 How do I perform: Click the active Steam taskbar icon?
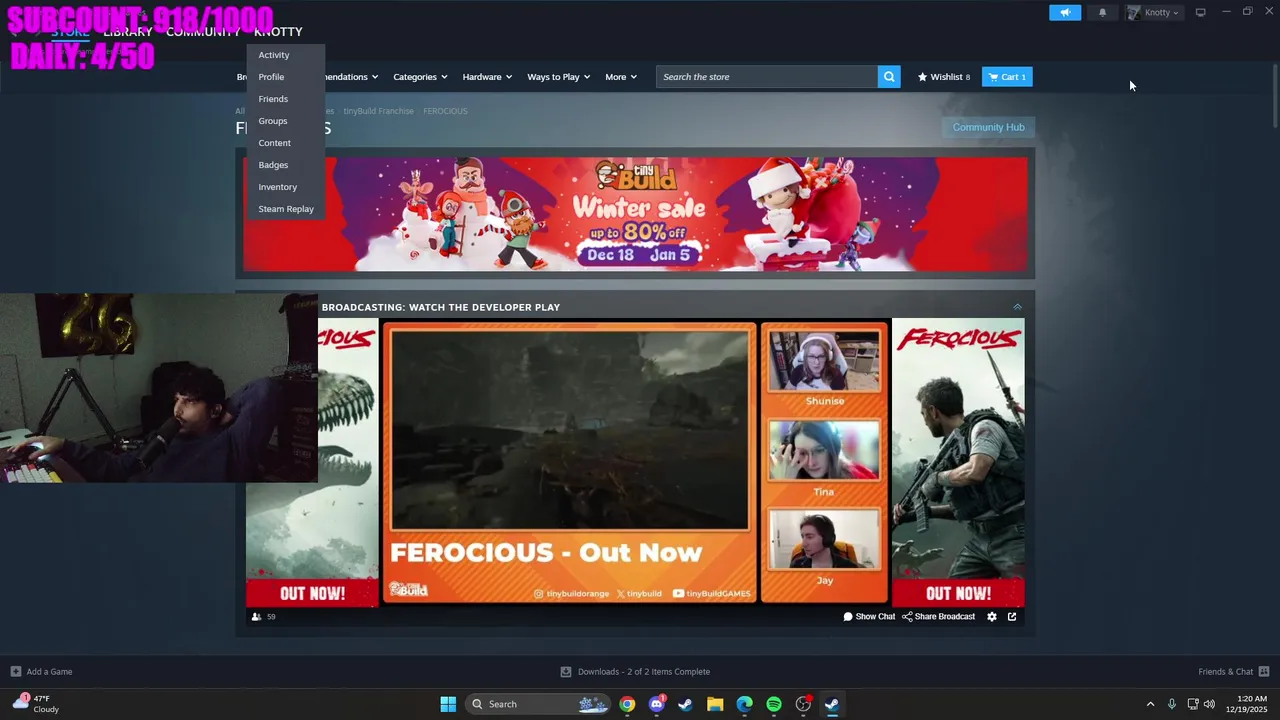click(x=832, y=704)
